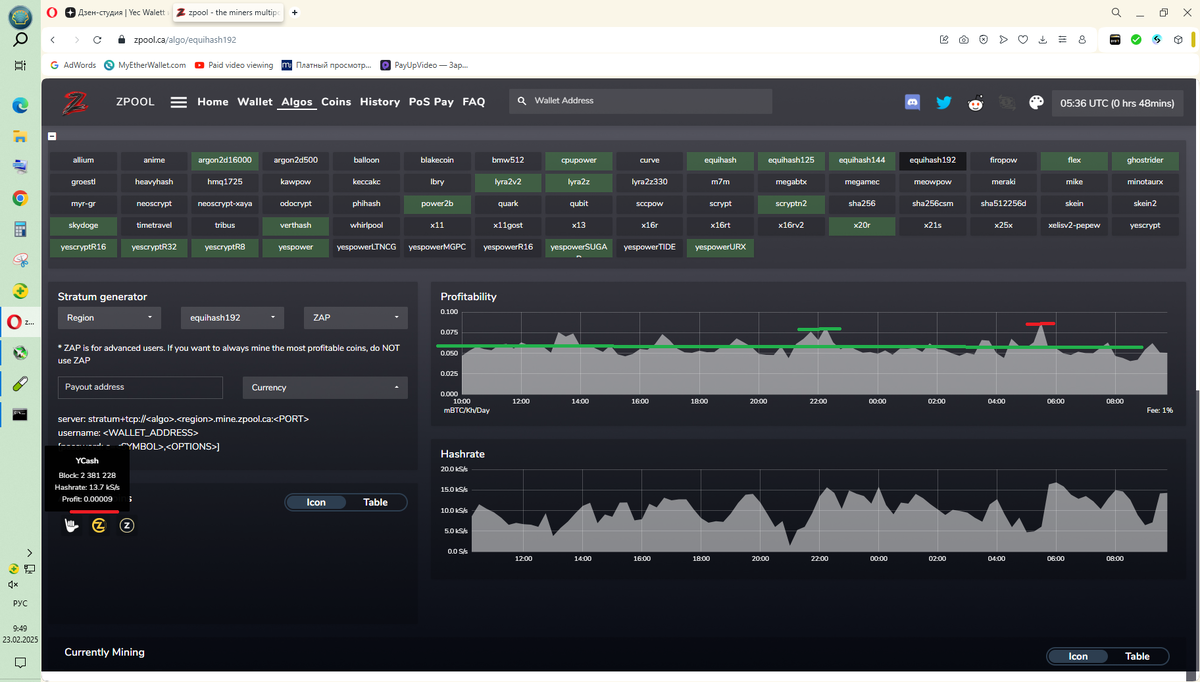Open the Opera profile account icon
Screen dimensions: 1200x682
1081,40
